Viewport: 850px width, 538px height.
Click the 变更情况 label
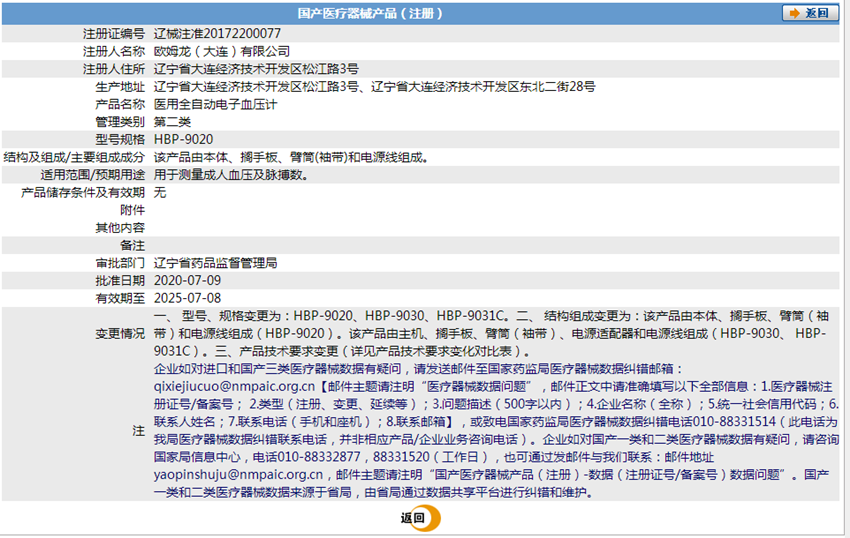[x=120, y=334]
